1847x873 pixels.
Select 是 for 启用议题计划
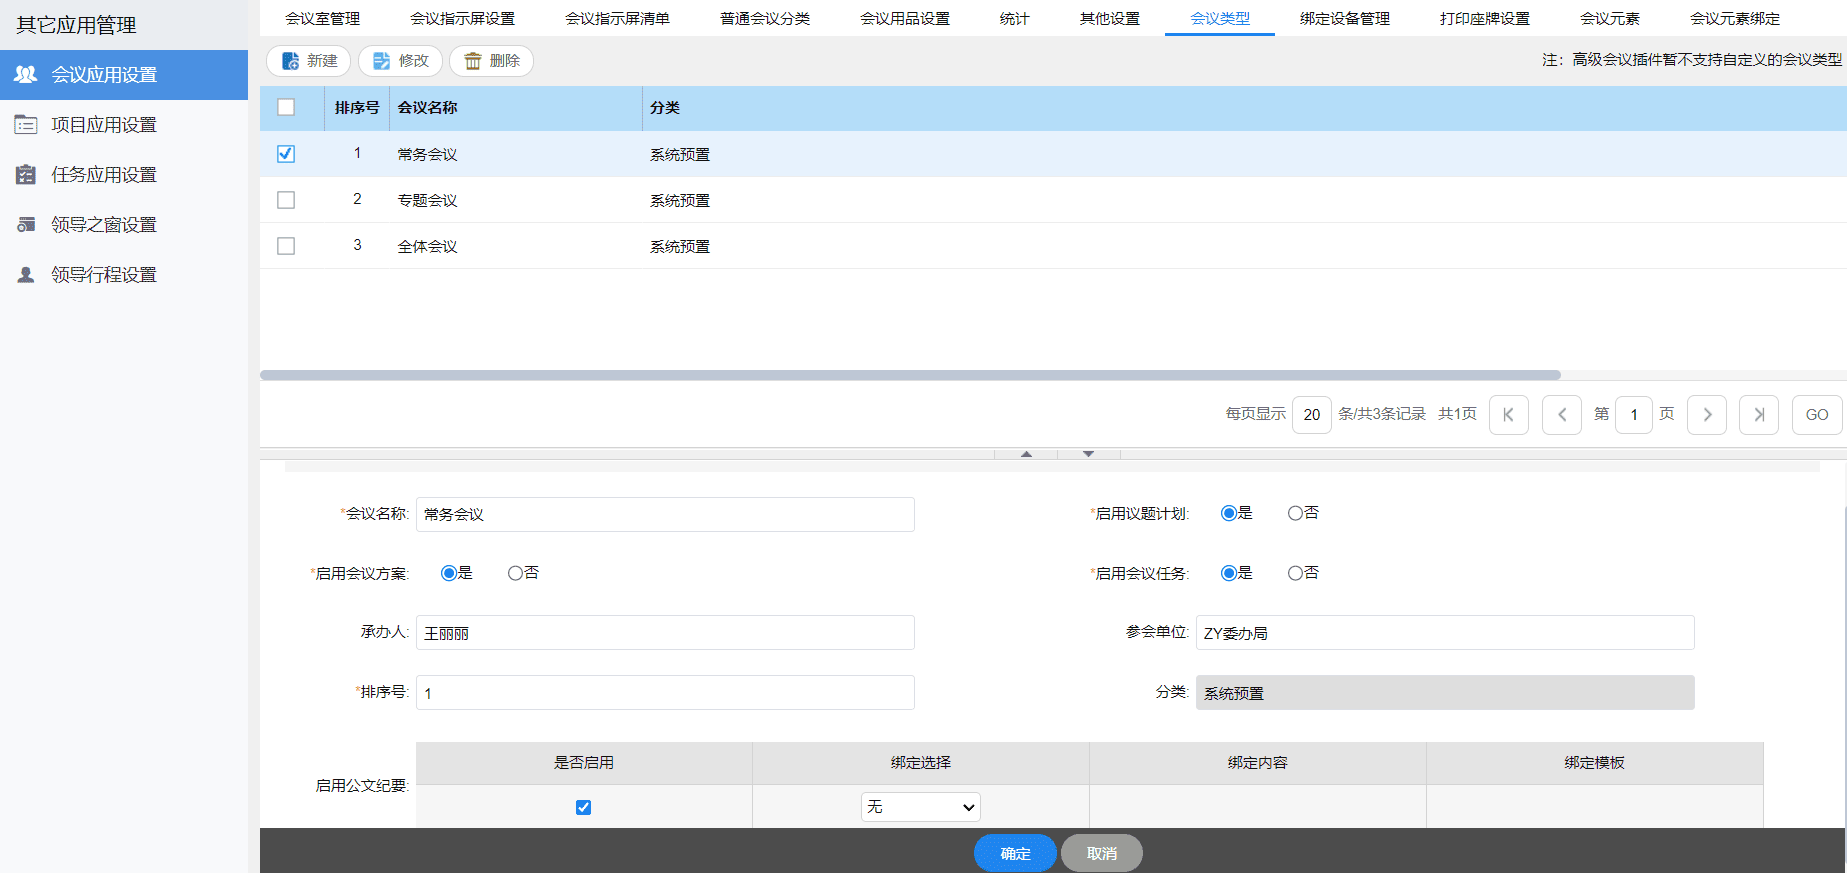(1229, 513)
